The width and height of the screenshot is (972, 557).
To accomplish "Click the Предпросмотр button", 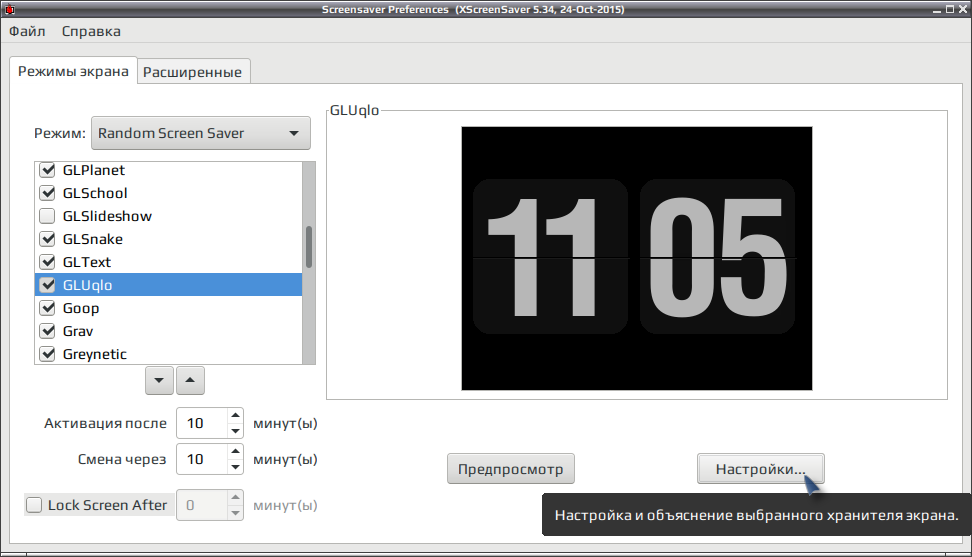I will pyautogui.click(x=511, y=469).
